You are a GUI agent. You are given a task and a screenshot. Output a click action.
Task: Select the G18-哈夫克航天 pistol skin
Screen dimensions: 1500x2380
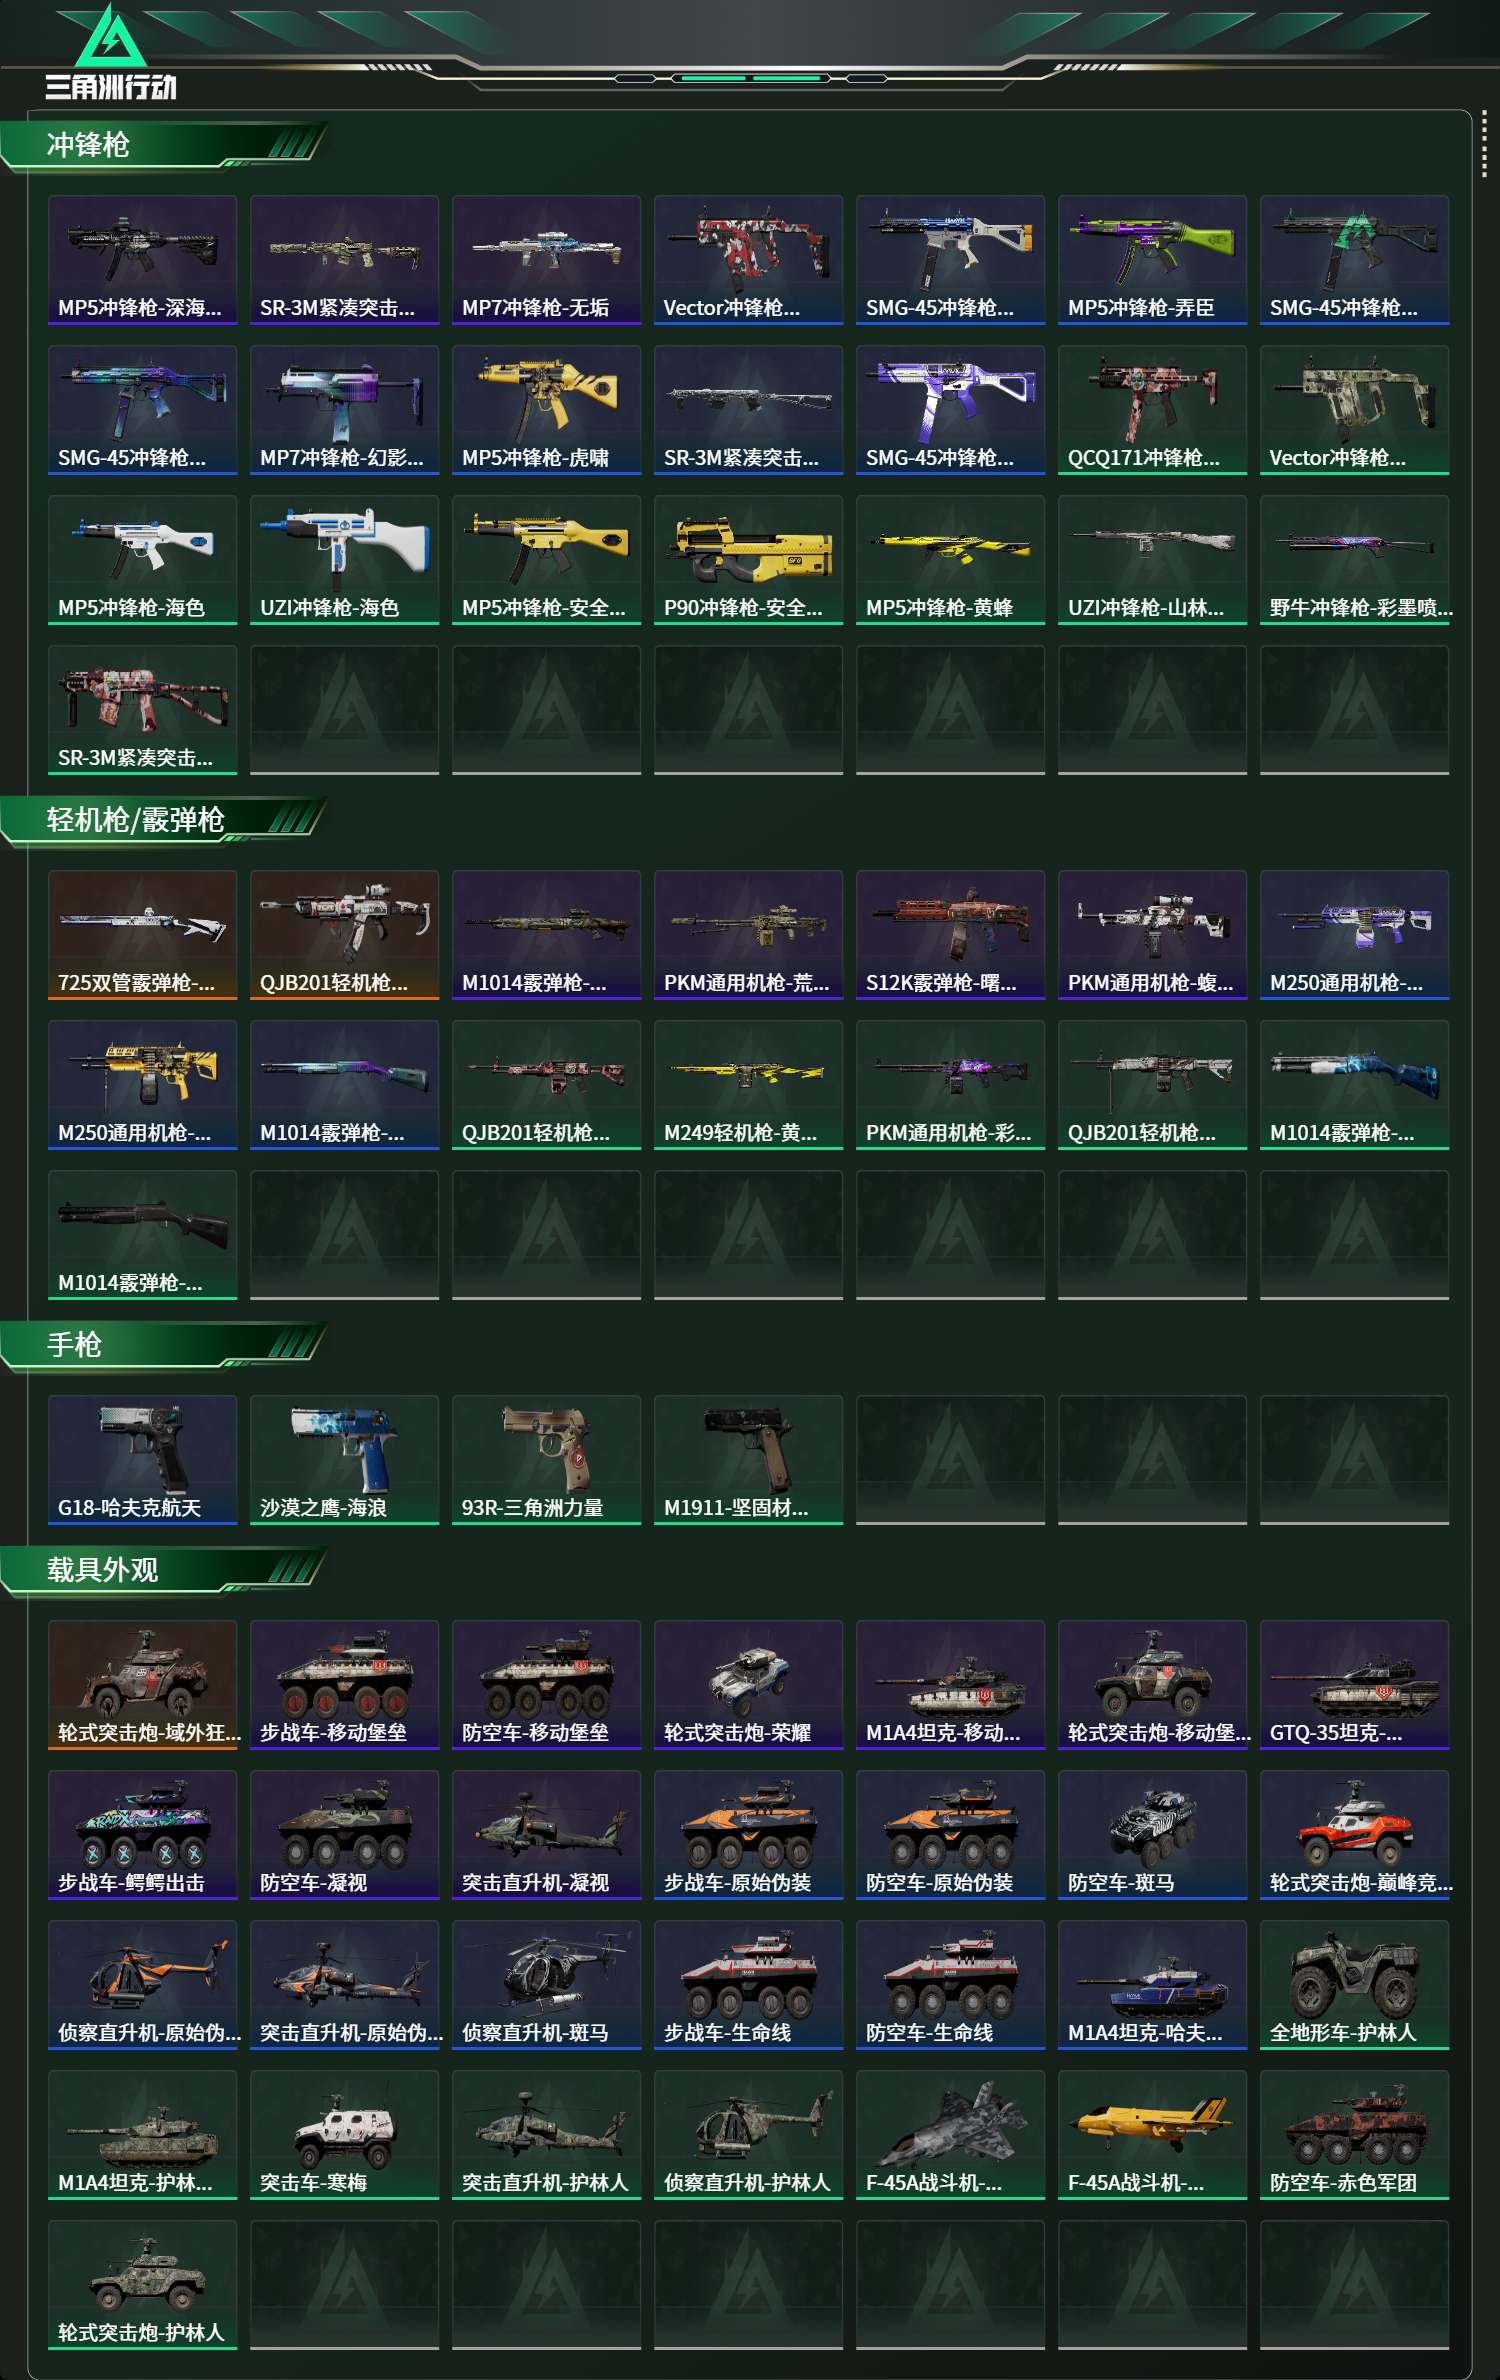point(142,1460)
